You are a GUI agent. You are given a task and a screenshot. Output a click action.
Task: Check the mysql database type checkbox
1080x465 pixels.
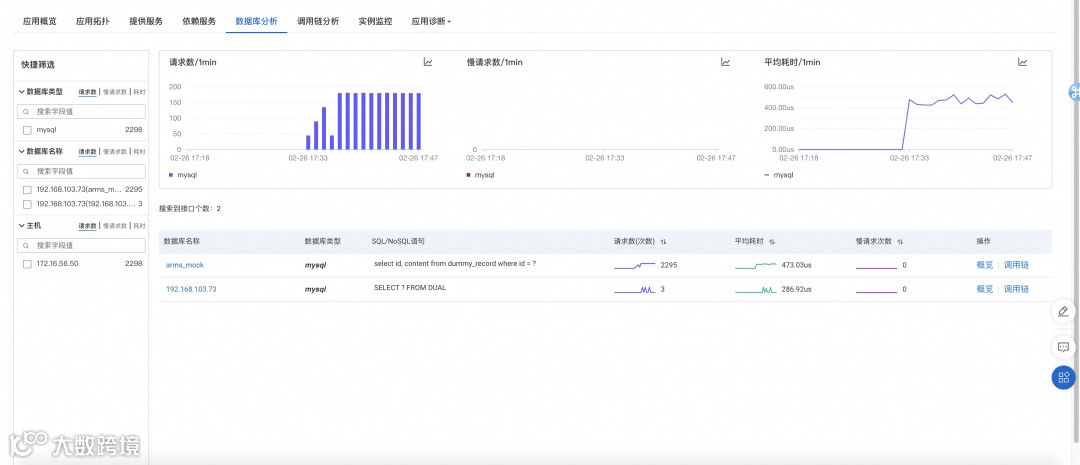(x=27, y=130)
